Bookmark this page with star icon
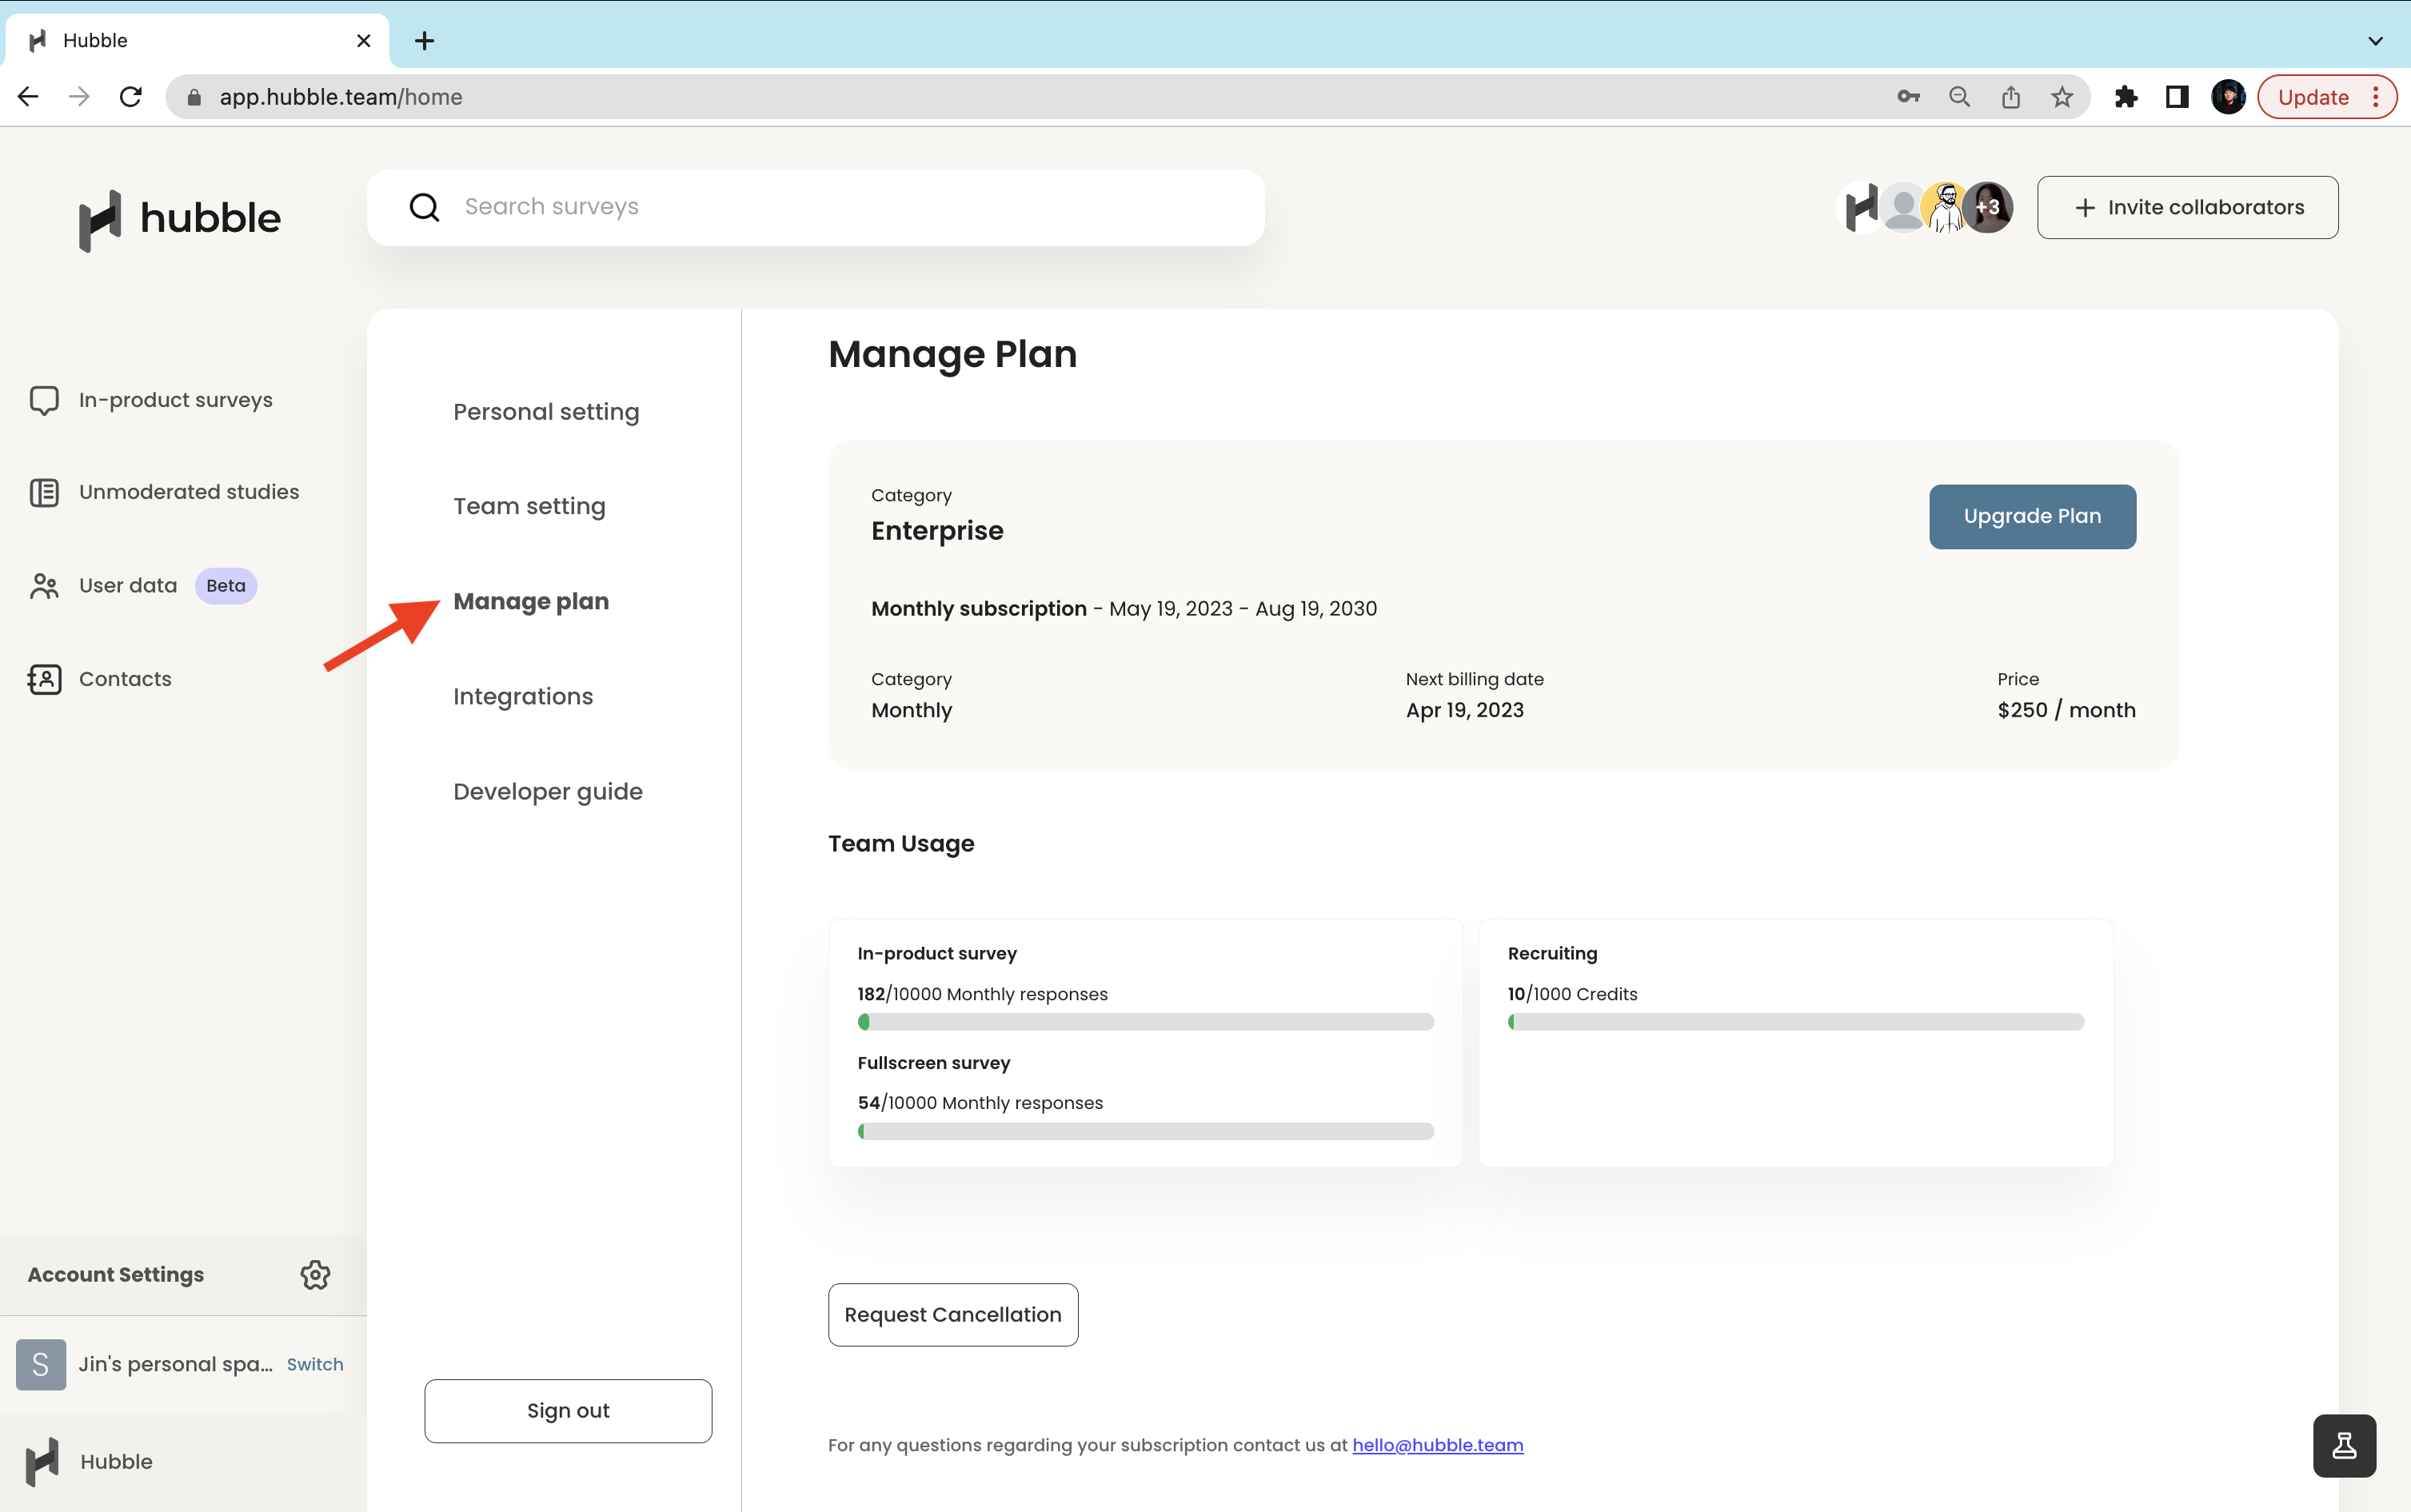2411x1512 pixels. click(x=2062, y=97)
